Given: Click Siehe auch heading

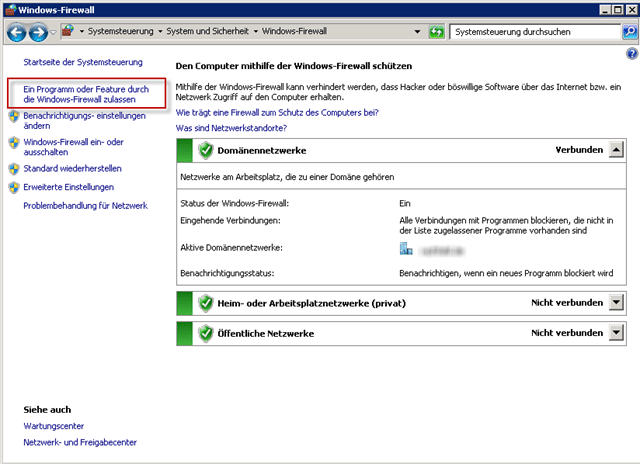Looking at the screenshot, I should click(47, 410).
